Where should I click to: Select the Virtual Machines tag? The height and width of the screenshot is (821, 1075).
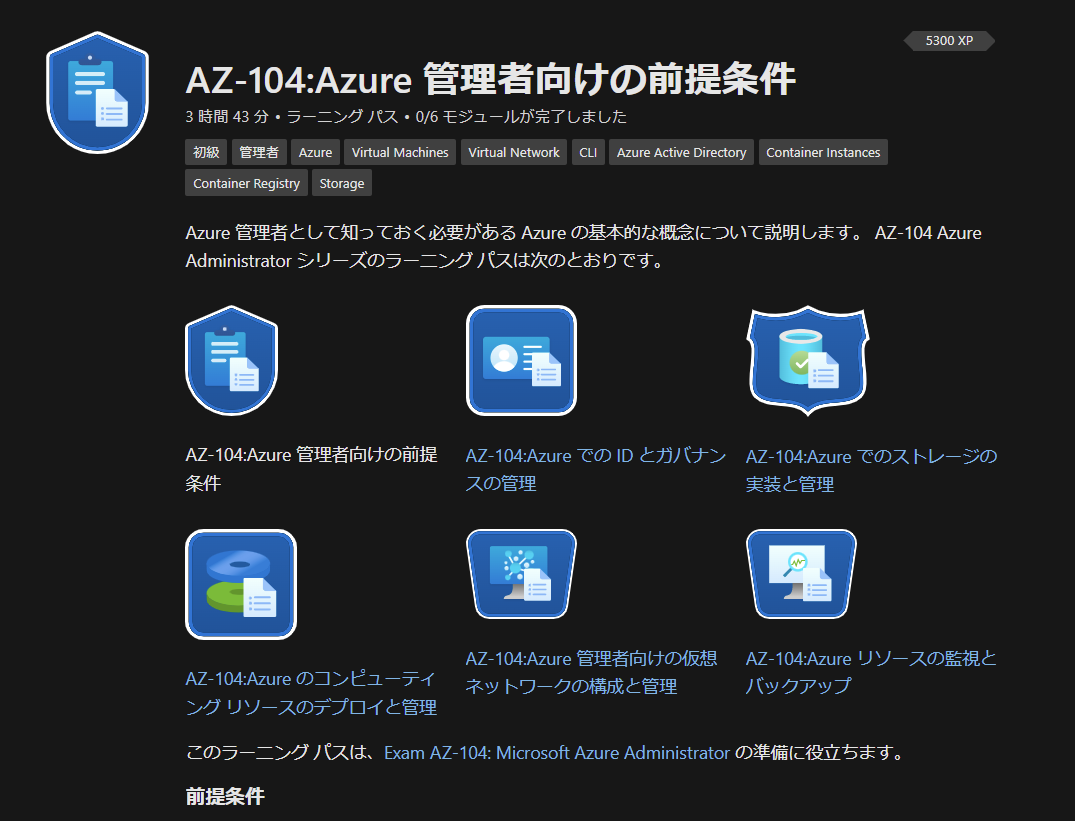click(x=400, y=152)
